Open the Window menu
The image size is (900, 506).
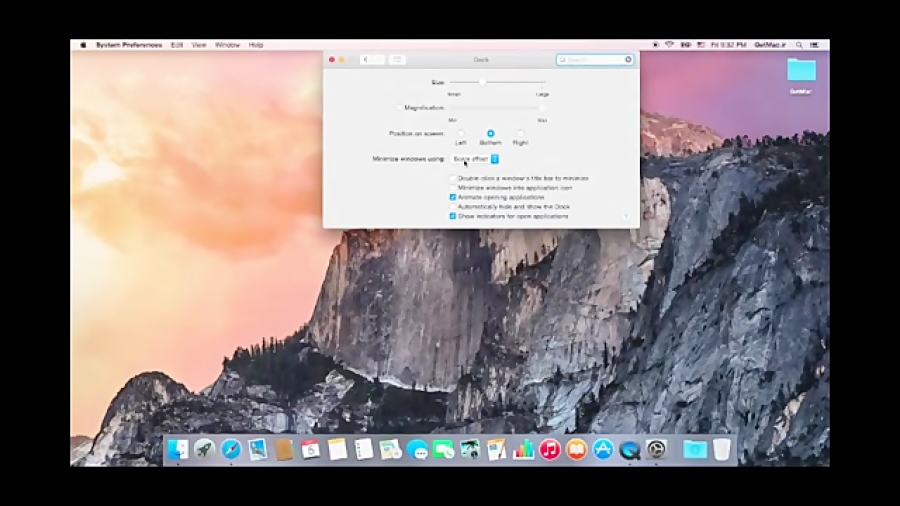point(227,45)
